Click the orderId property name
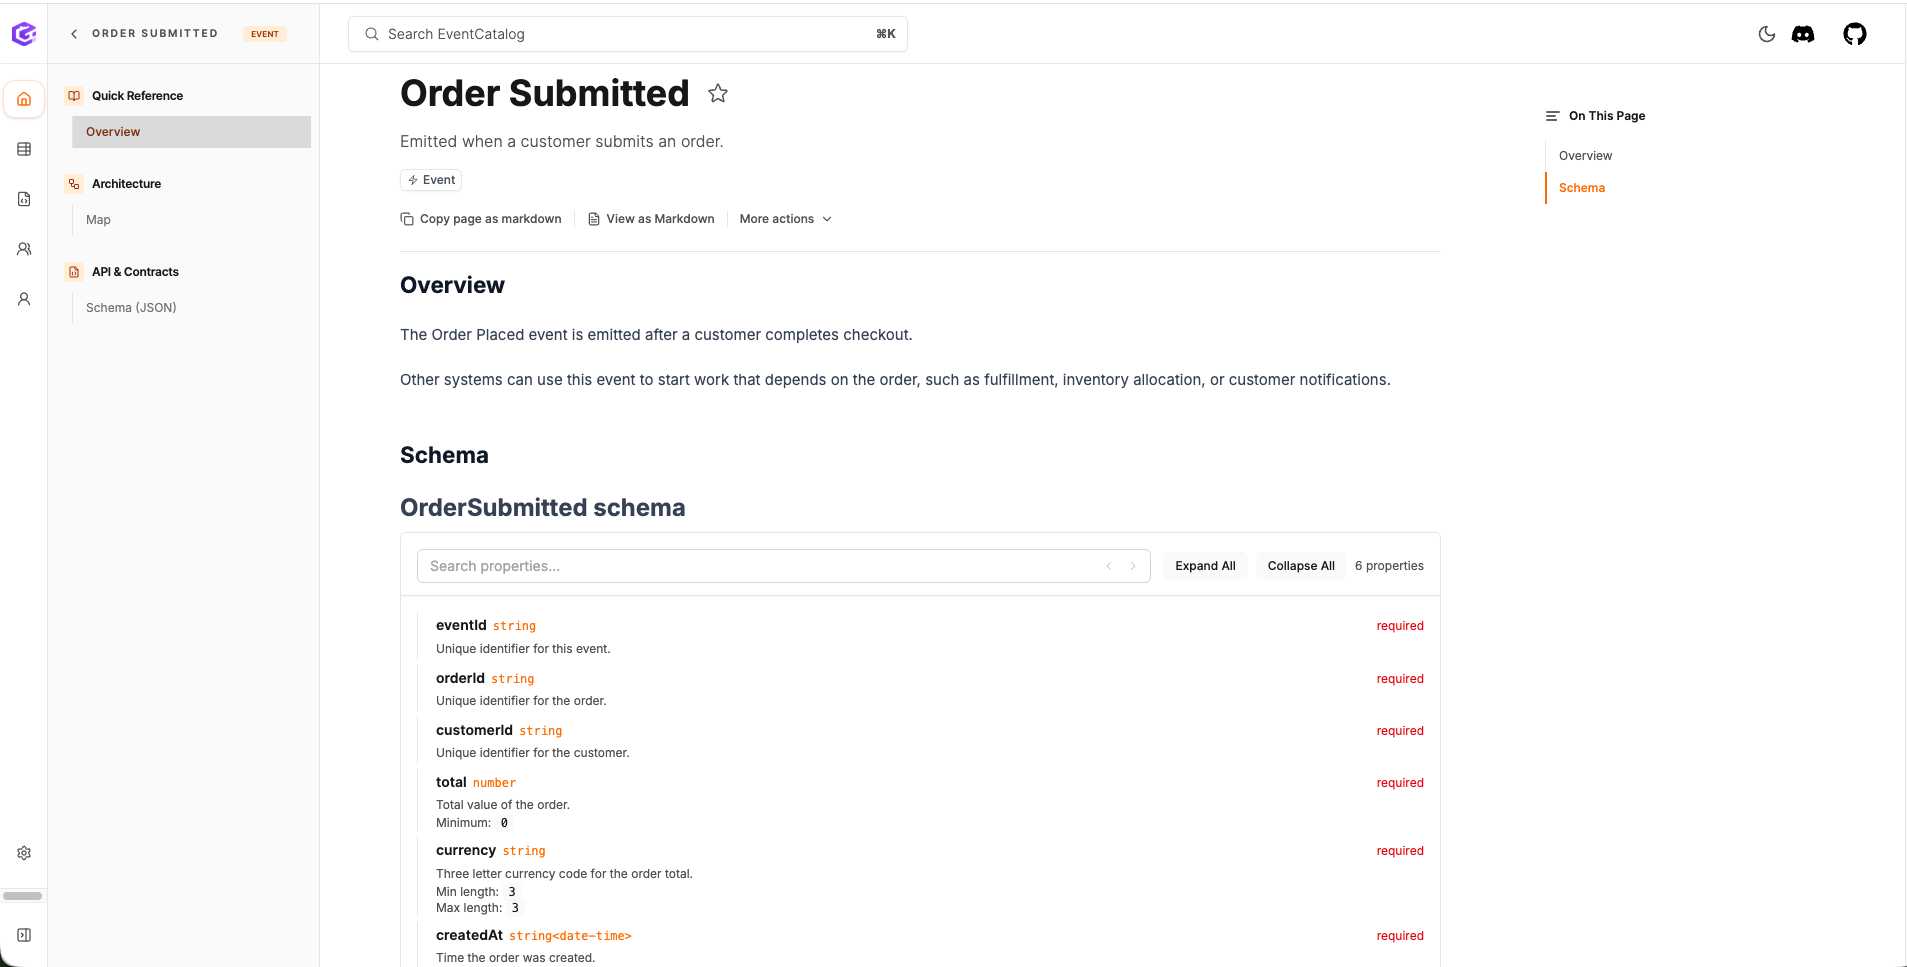 (460, 678)
